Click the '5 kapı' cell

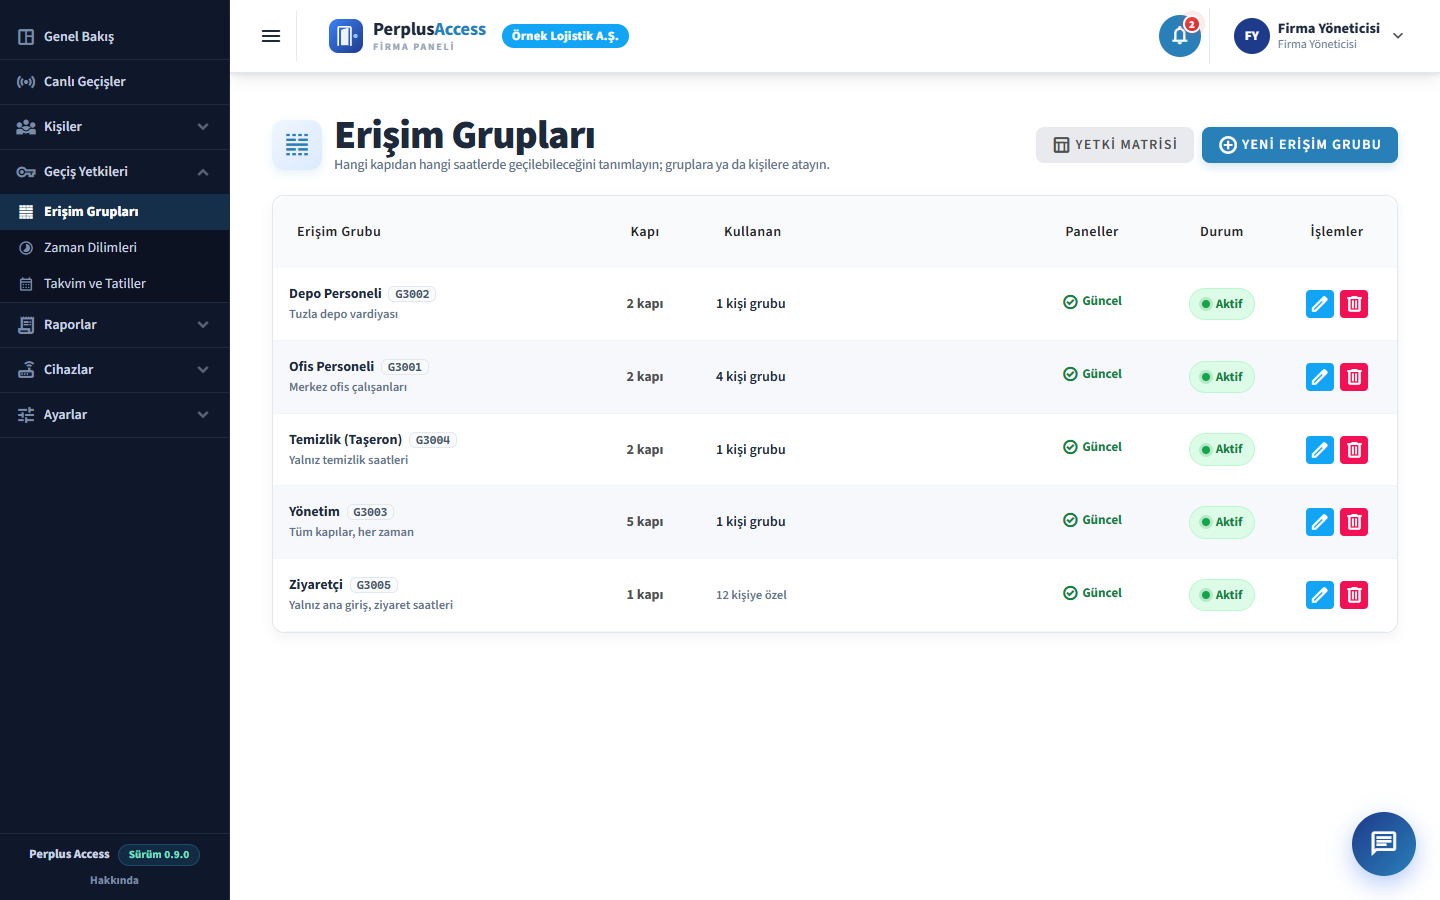(x=645, y=522)
